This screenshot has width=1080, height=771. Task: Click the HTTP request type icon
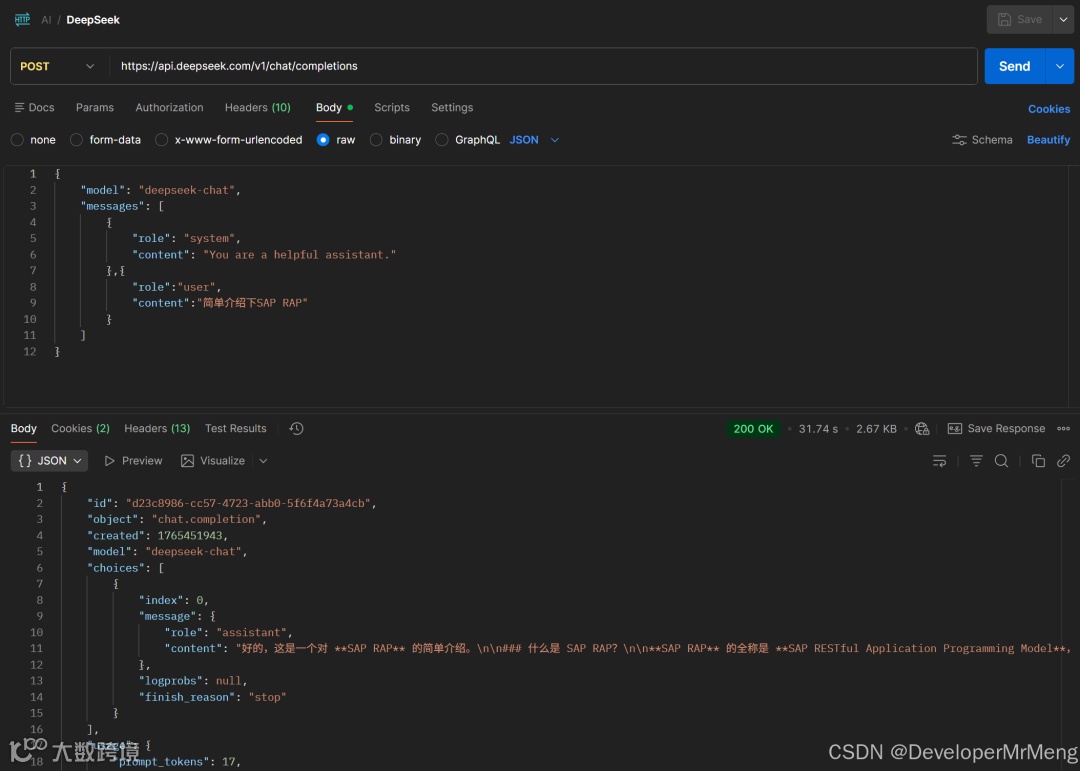click(x=22, y=19)
